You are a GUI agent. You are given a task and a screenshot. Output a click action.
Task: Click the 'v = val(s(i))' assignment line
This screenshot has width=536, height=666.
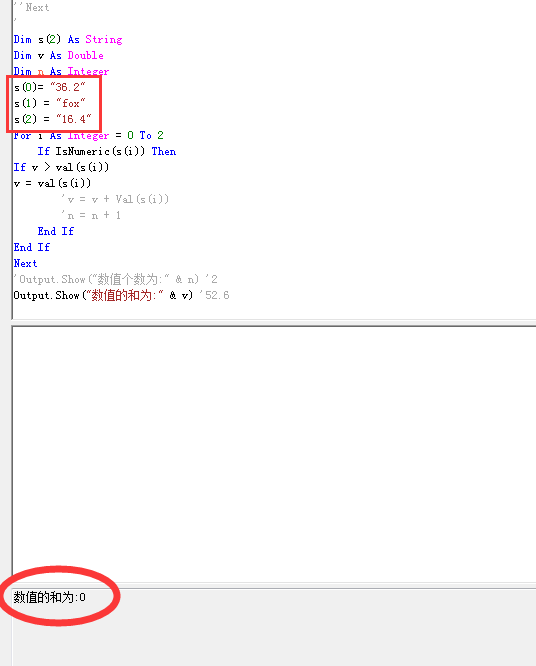52,183
